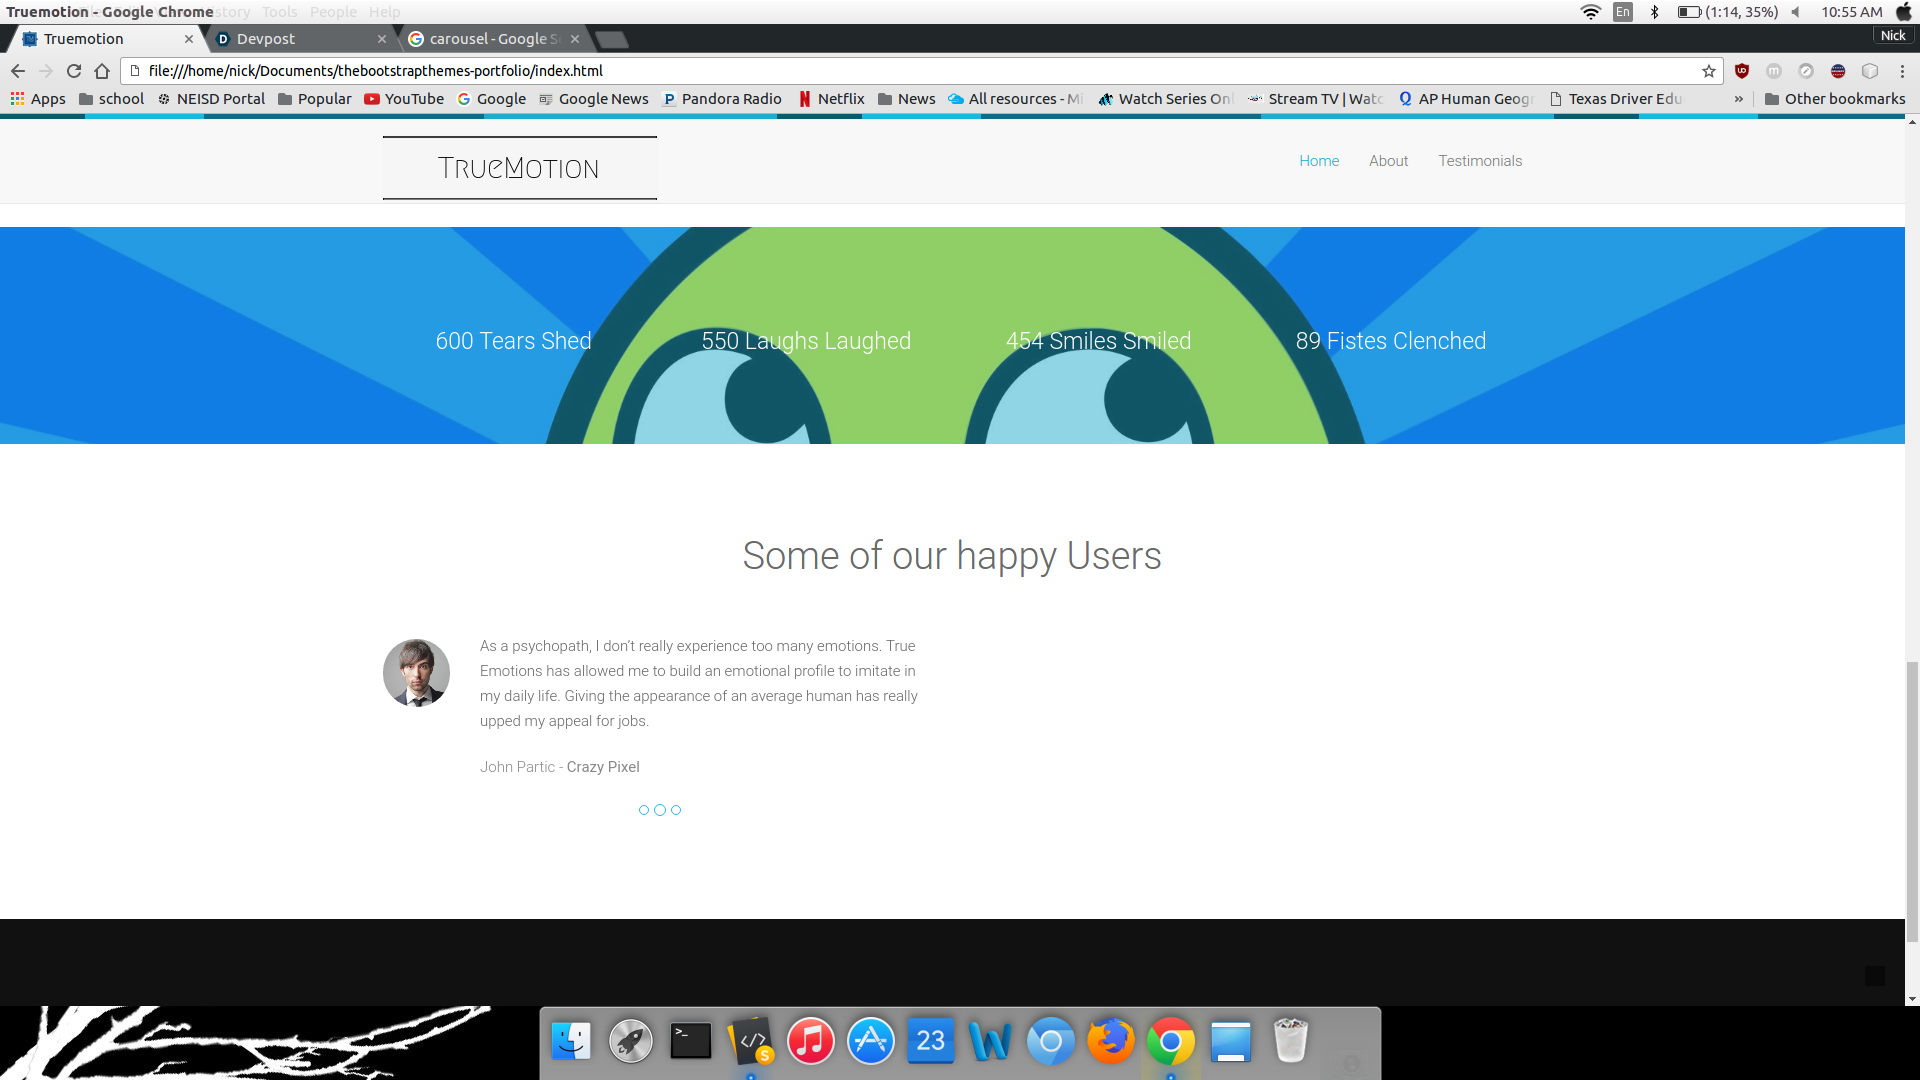Open the Other bookmarks folder
1920x1080 pixels.
[1835, 99]
